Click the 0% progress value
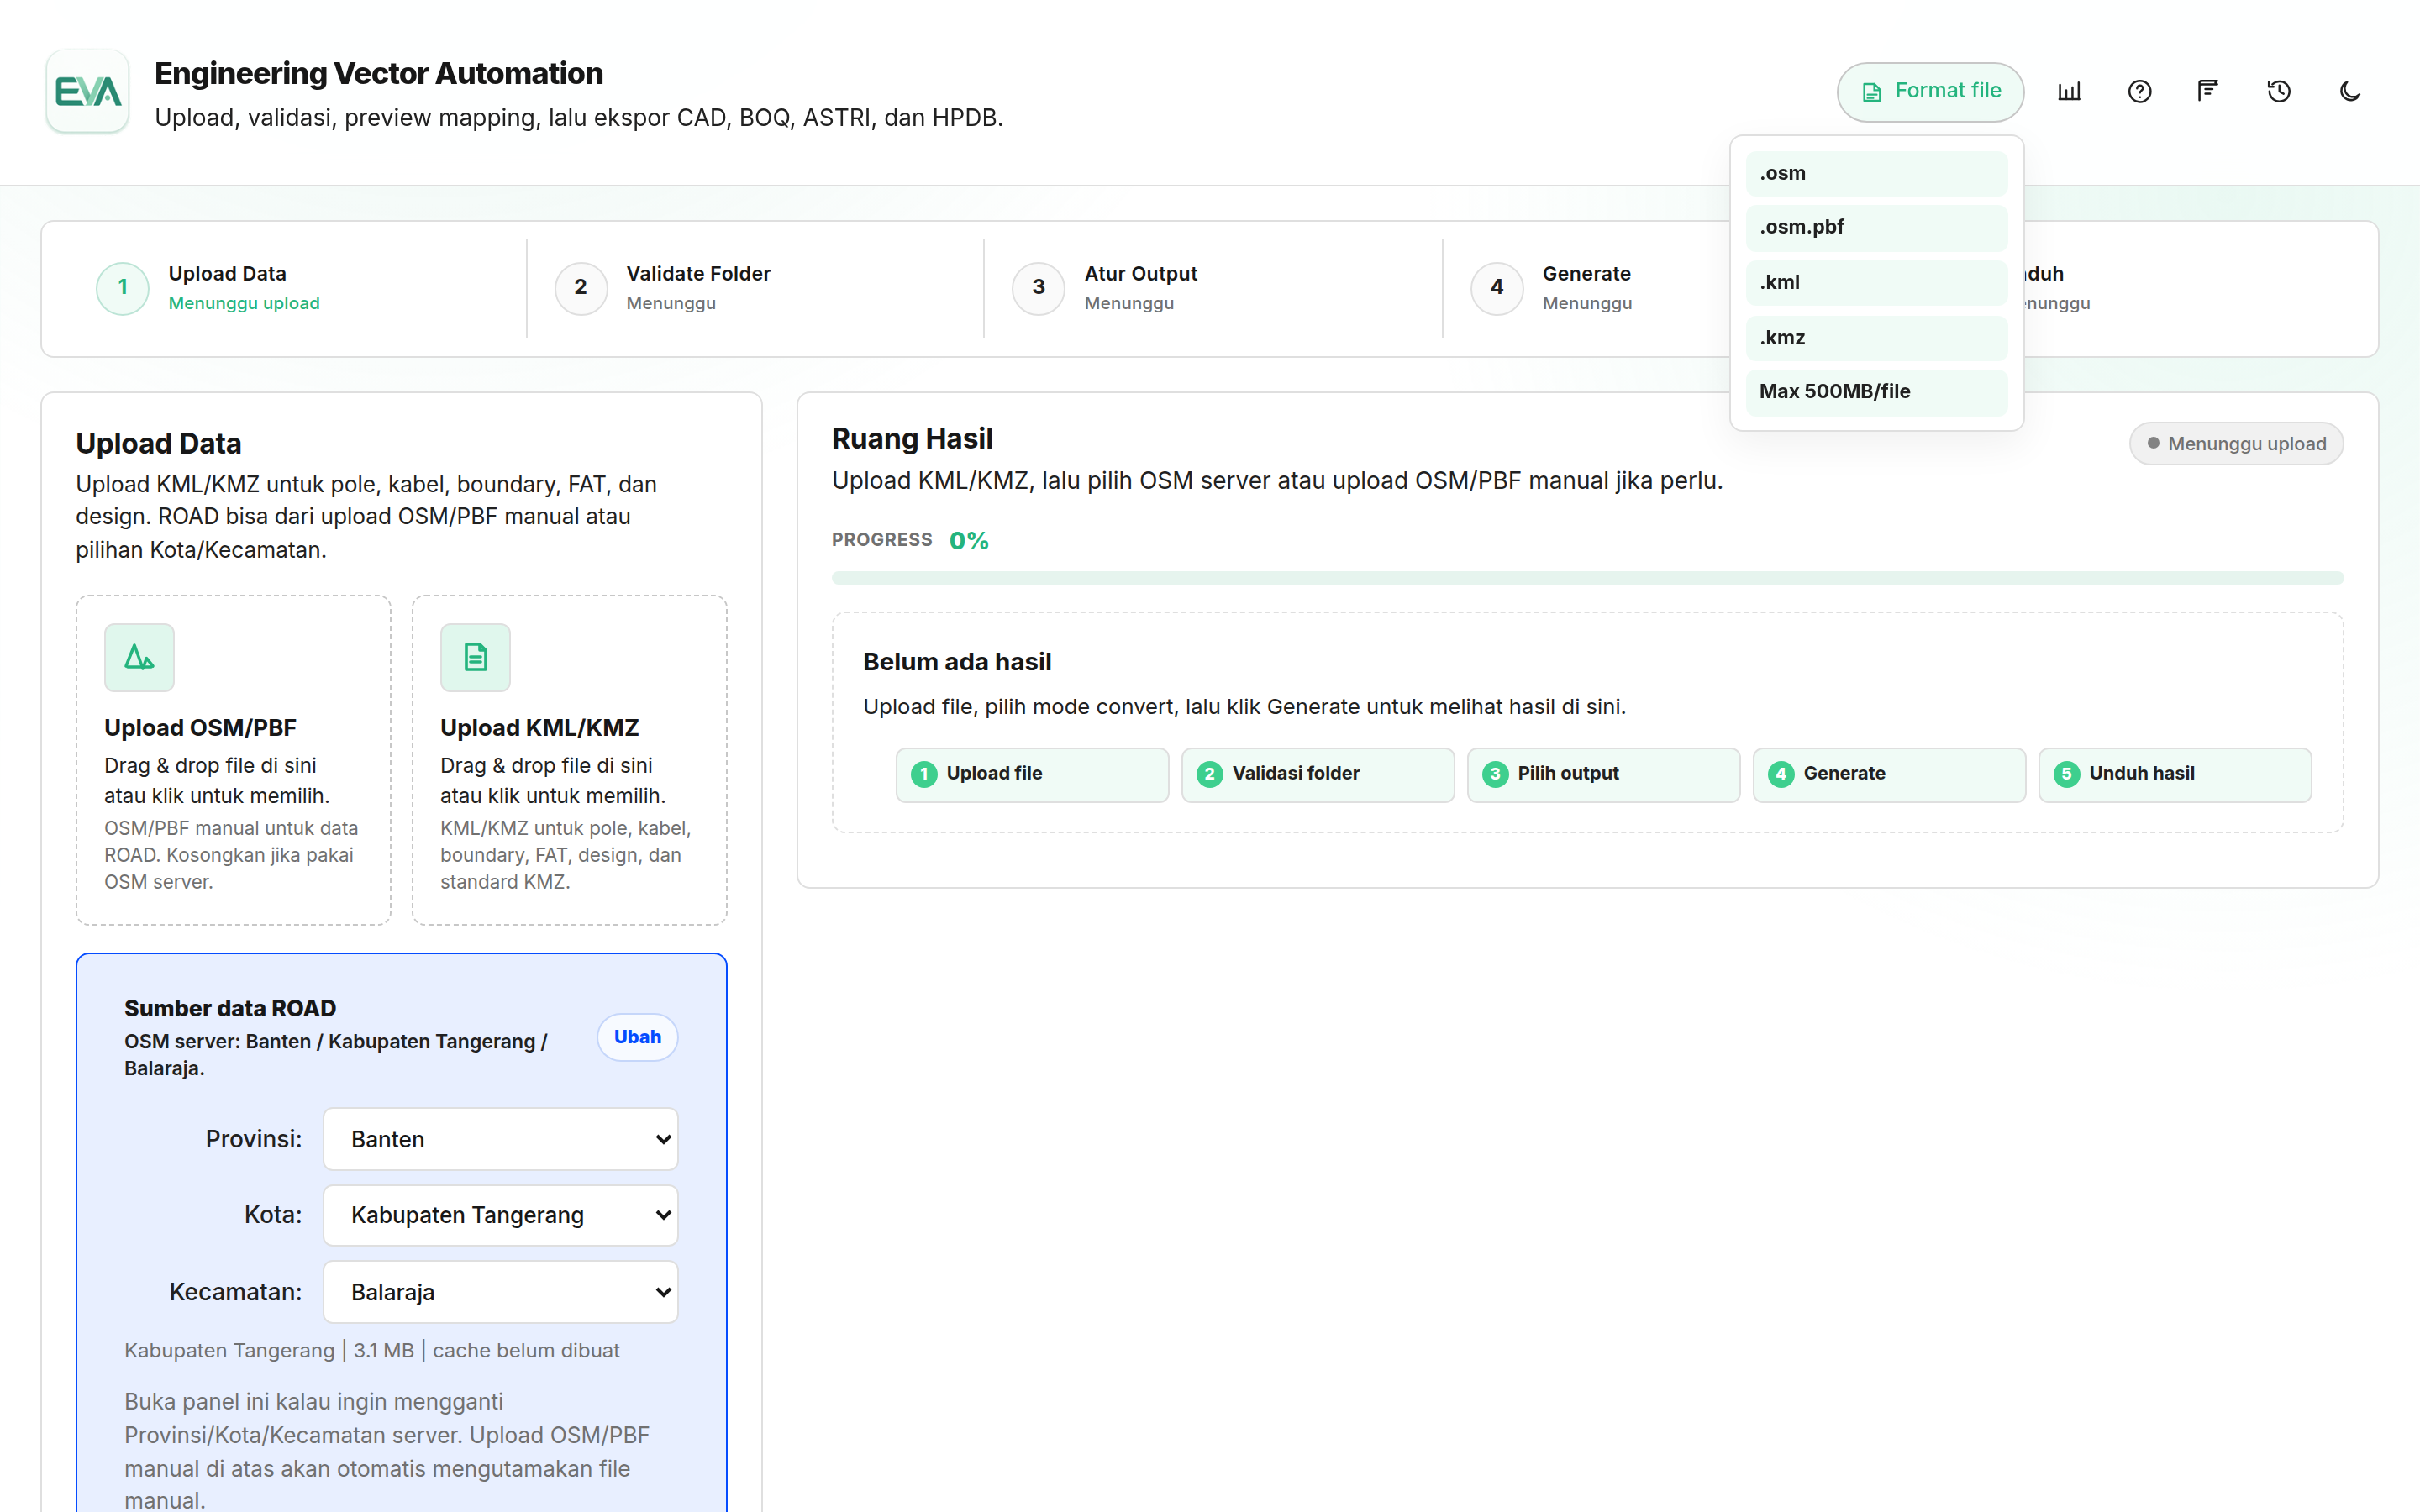The width and height of the screenshot is (2420, 1512). [969, 541]
